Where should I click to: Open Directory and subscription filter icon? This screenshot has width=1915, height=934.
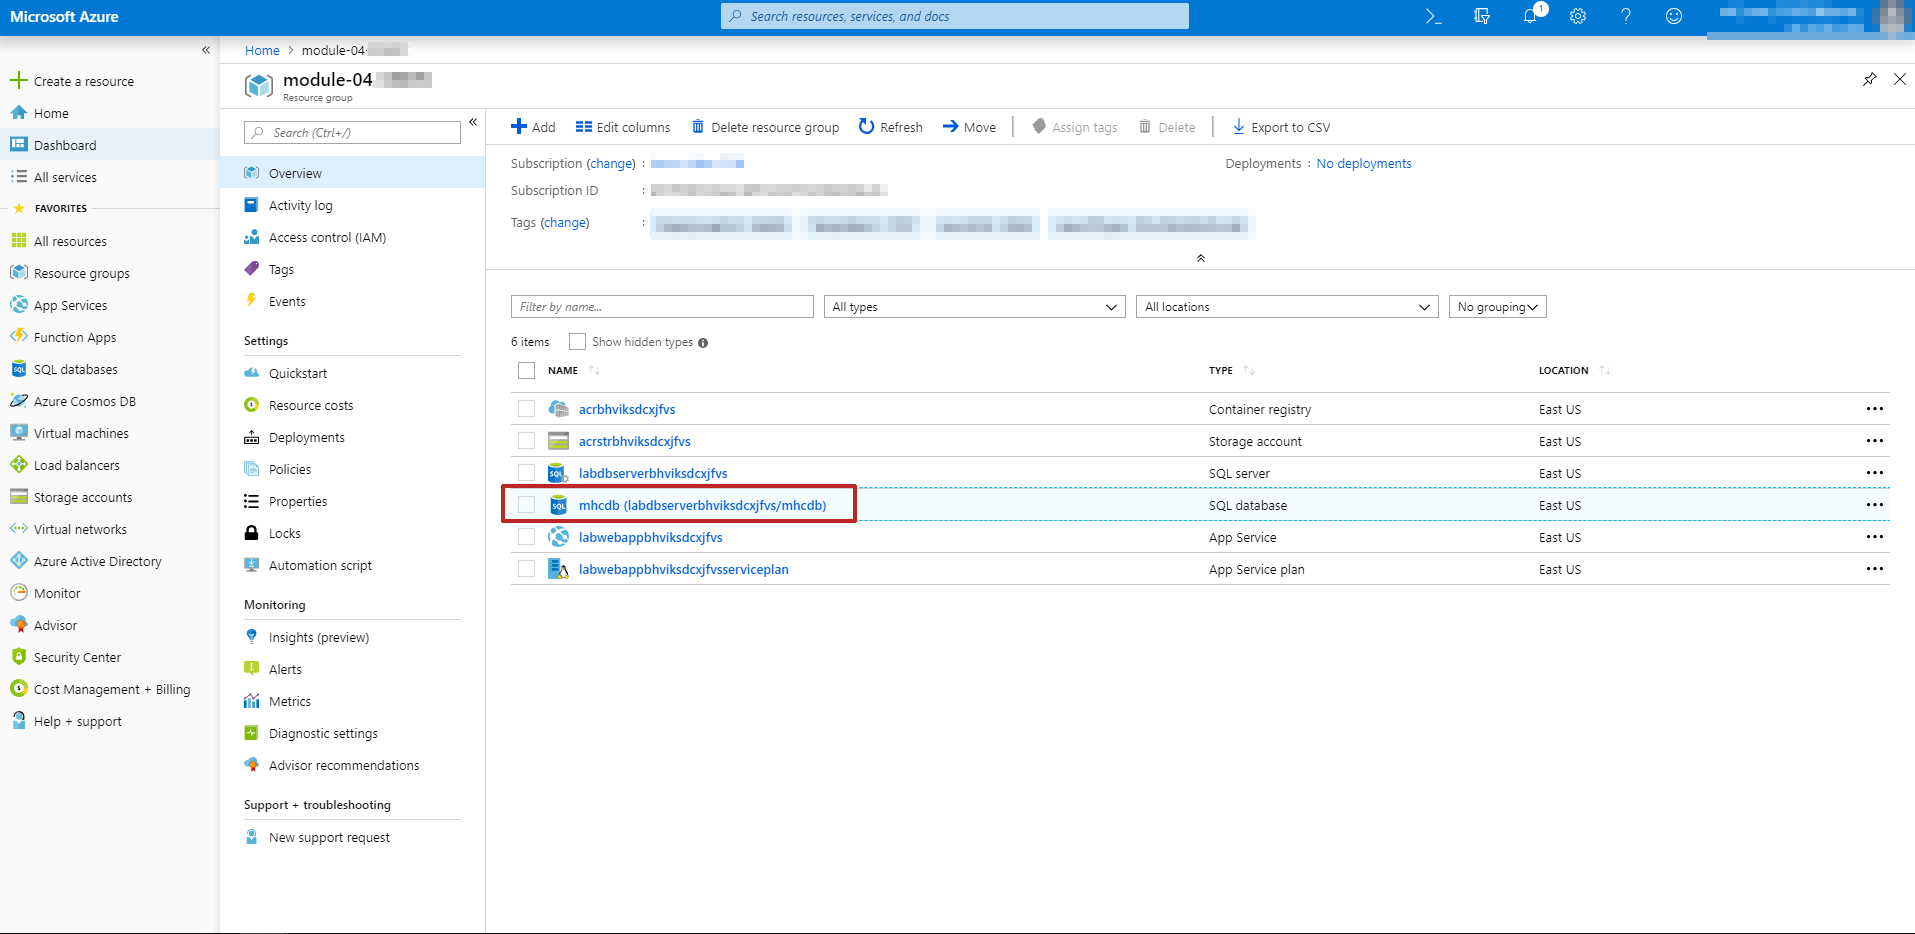1482,16
